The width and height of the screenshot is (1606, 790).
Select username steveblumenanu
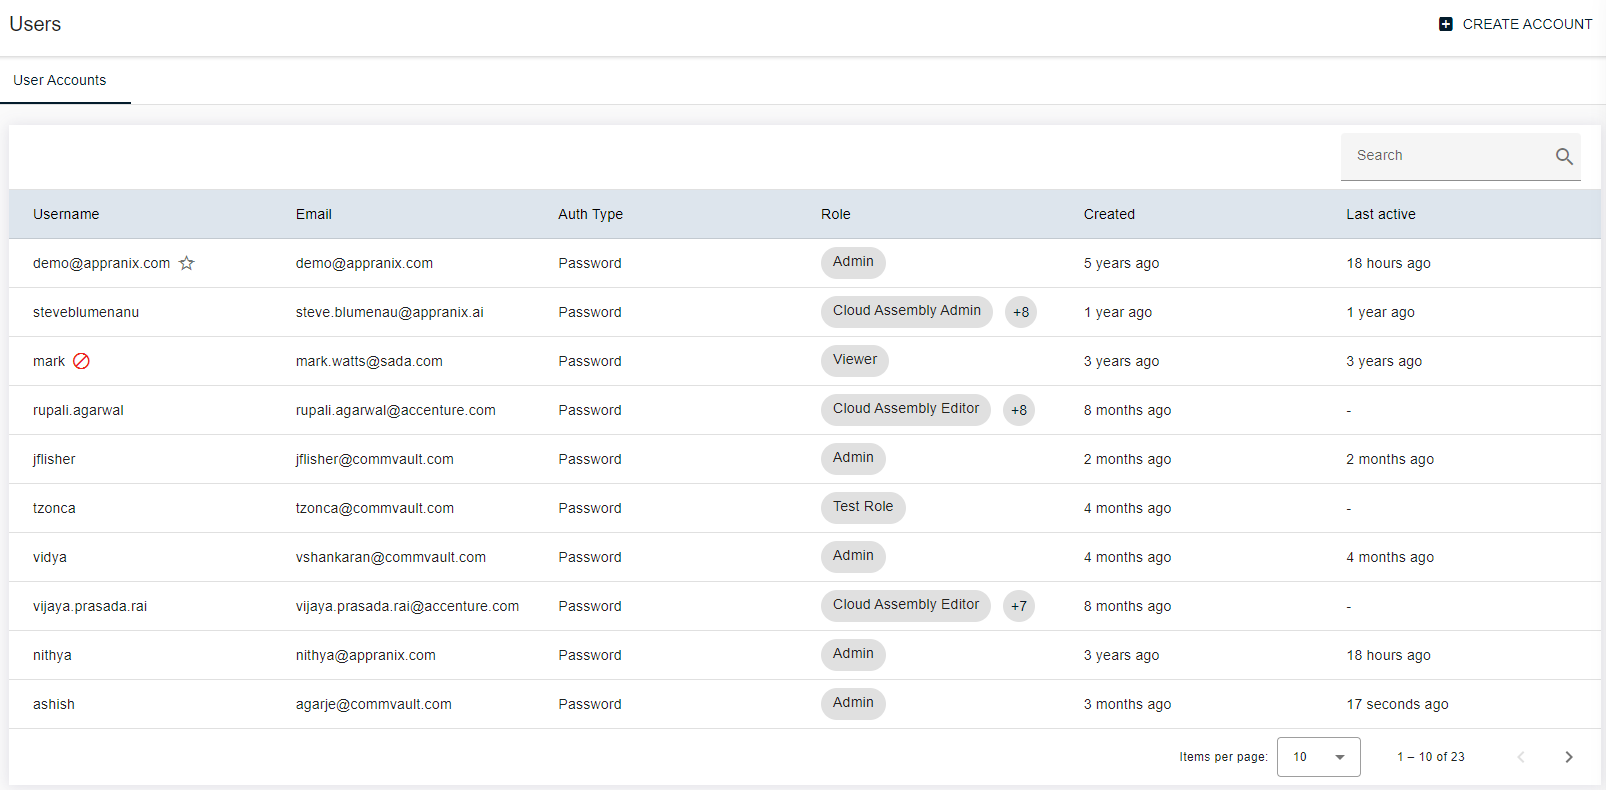(86, 312)
